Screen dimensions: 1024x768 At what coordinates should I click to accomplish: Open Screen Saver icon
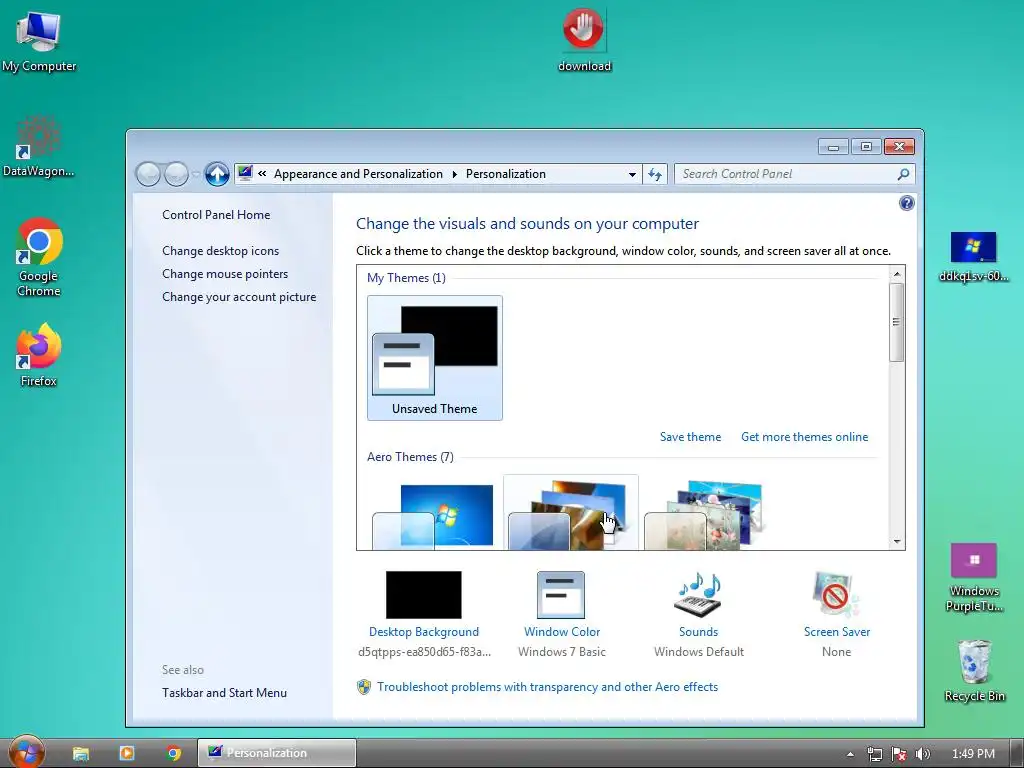[836, 595]
